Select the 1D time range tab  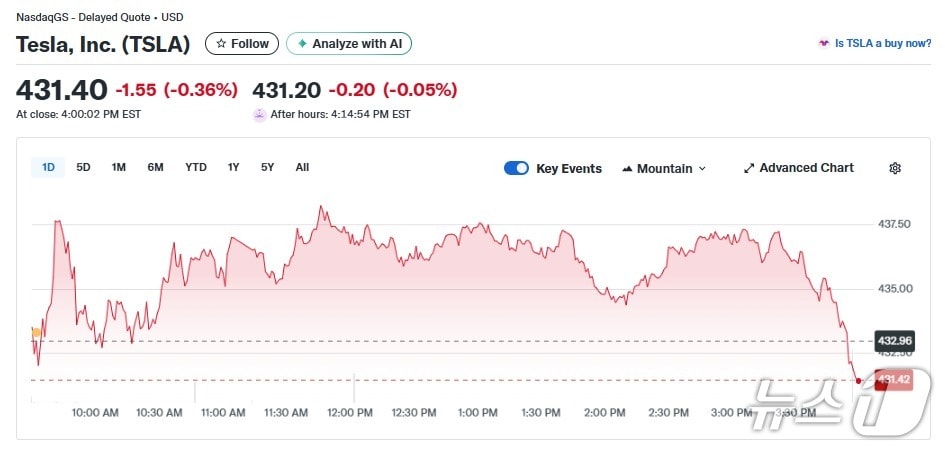(x=48, y=167)
